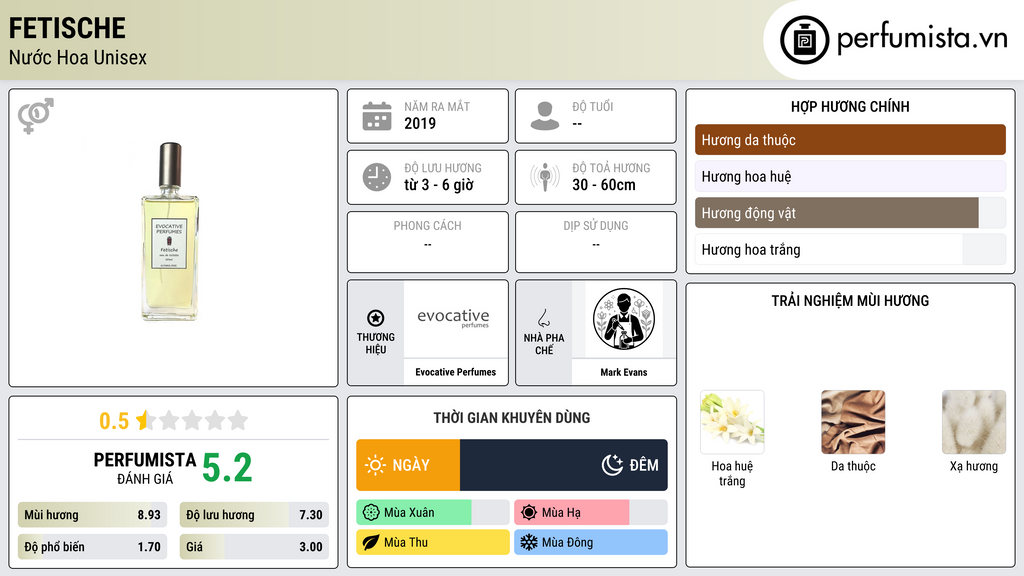
Task: Click the Evocative Perfumes brand name link
Action: point(456,372)
